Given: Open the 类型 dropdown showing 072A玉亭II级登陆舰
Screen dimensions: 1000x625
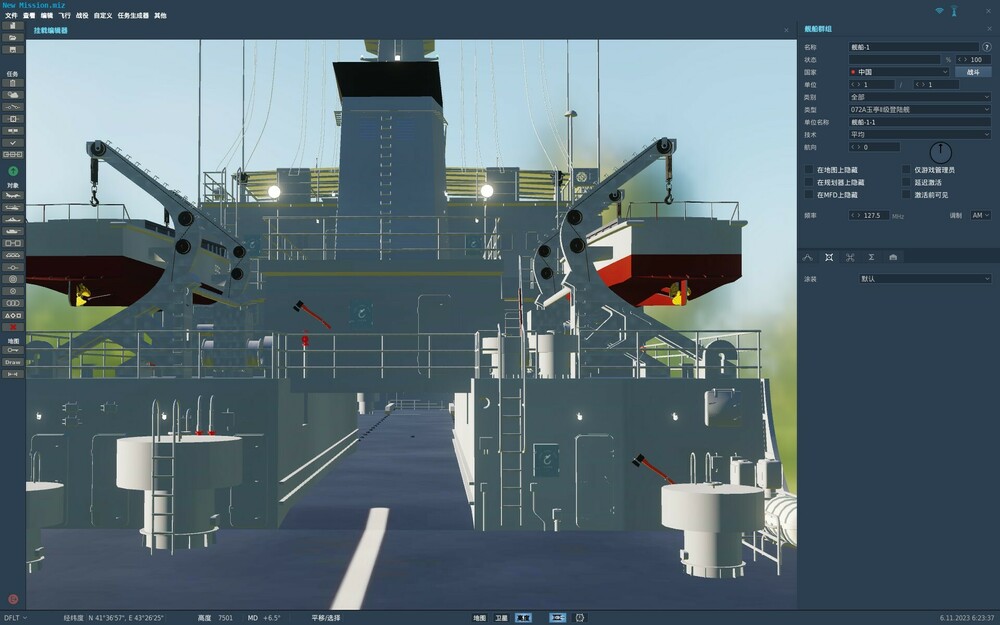Looking at the screenshot, I should 920,110.
